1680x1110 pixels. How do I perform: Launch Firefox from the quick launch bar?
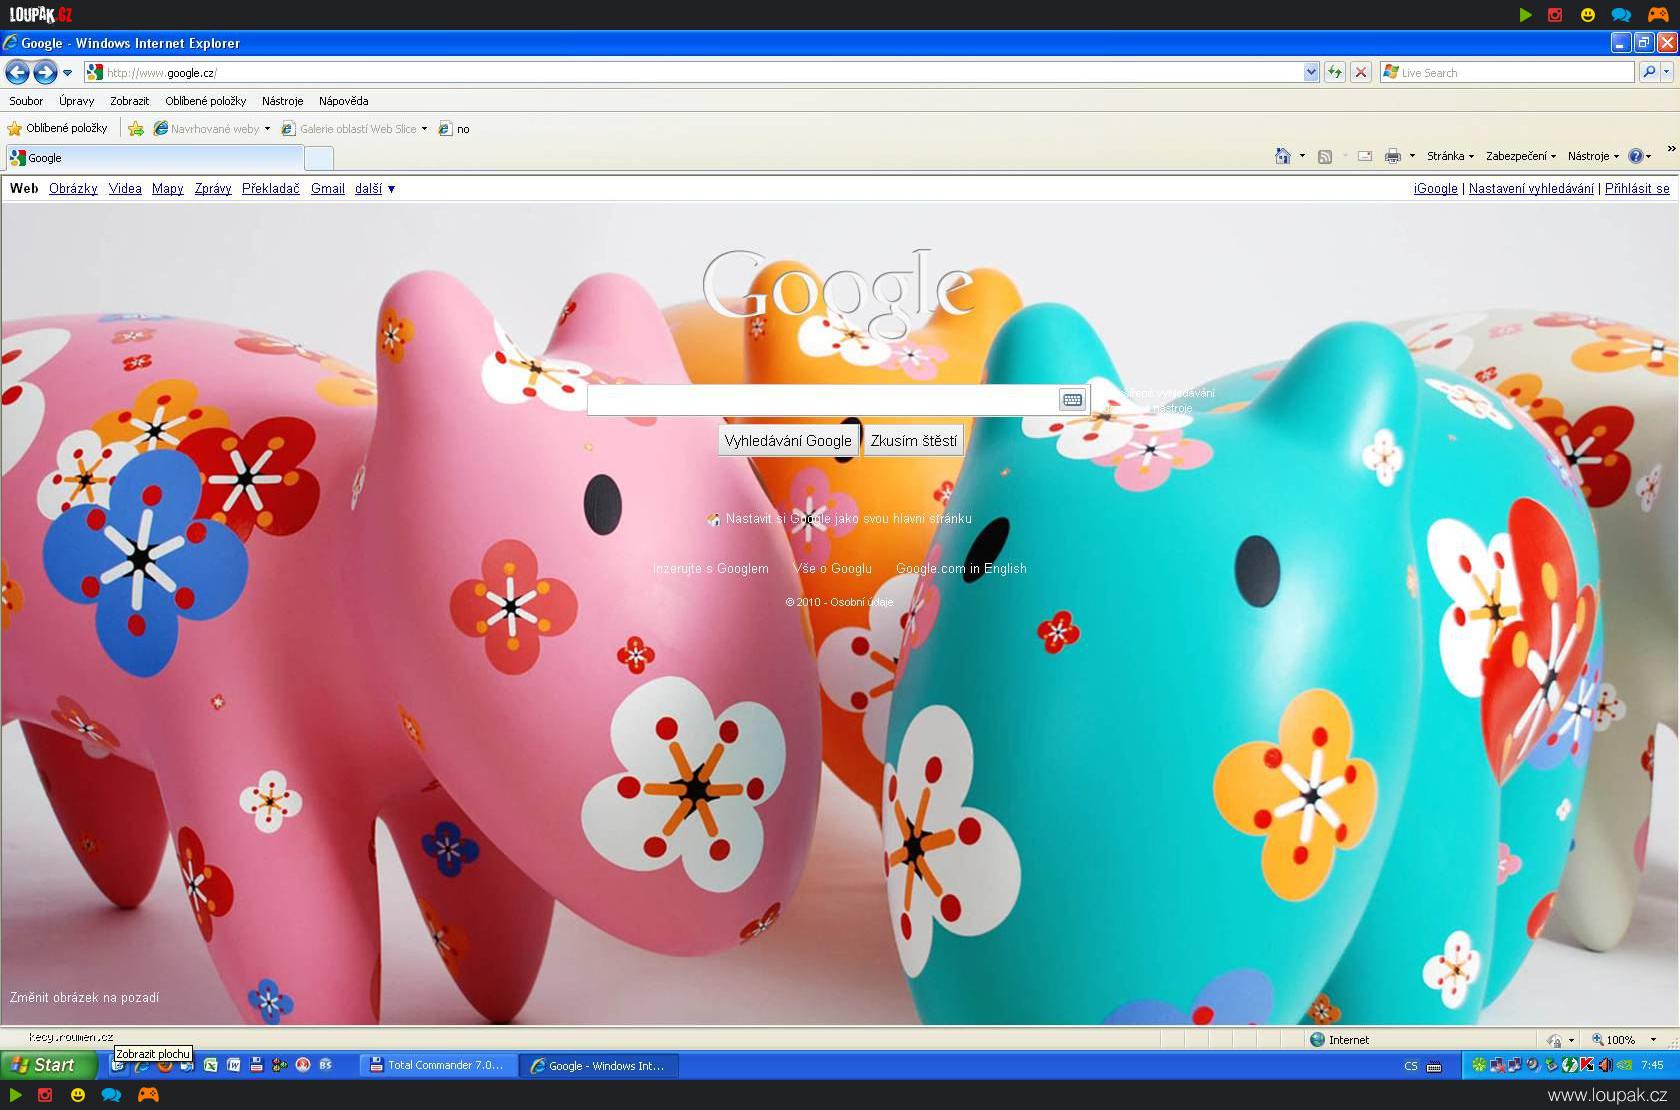tap(165, 1065)
